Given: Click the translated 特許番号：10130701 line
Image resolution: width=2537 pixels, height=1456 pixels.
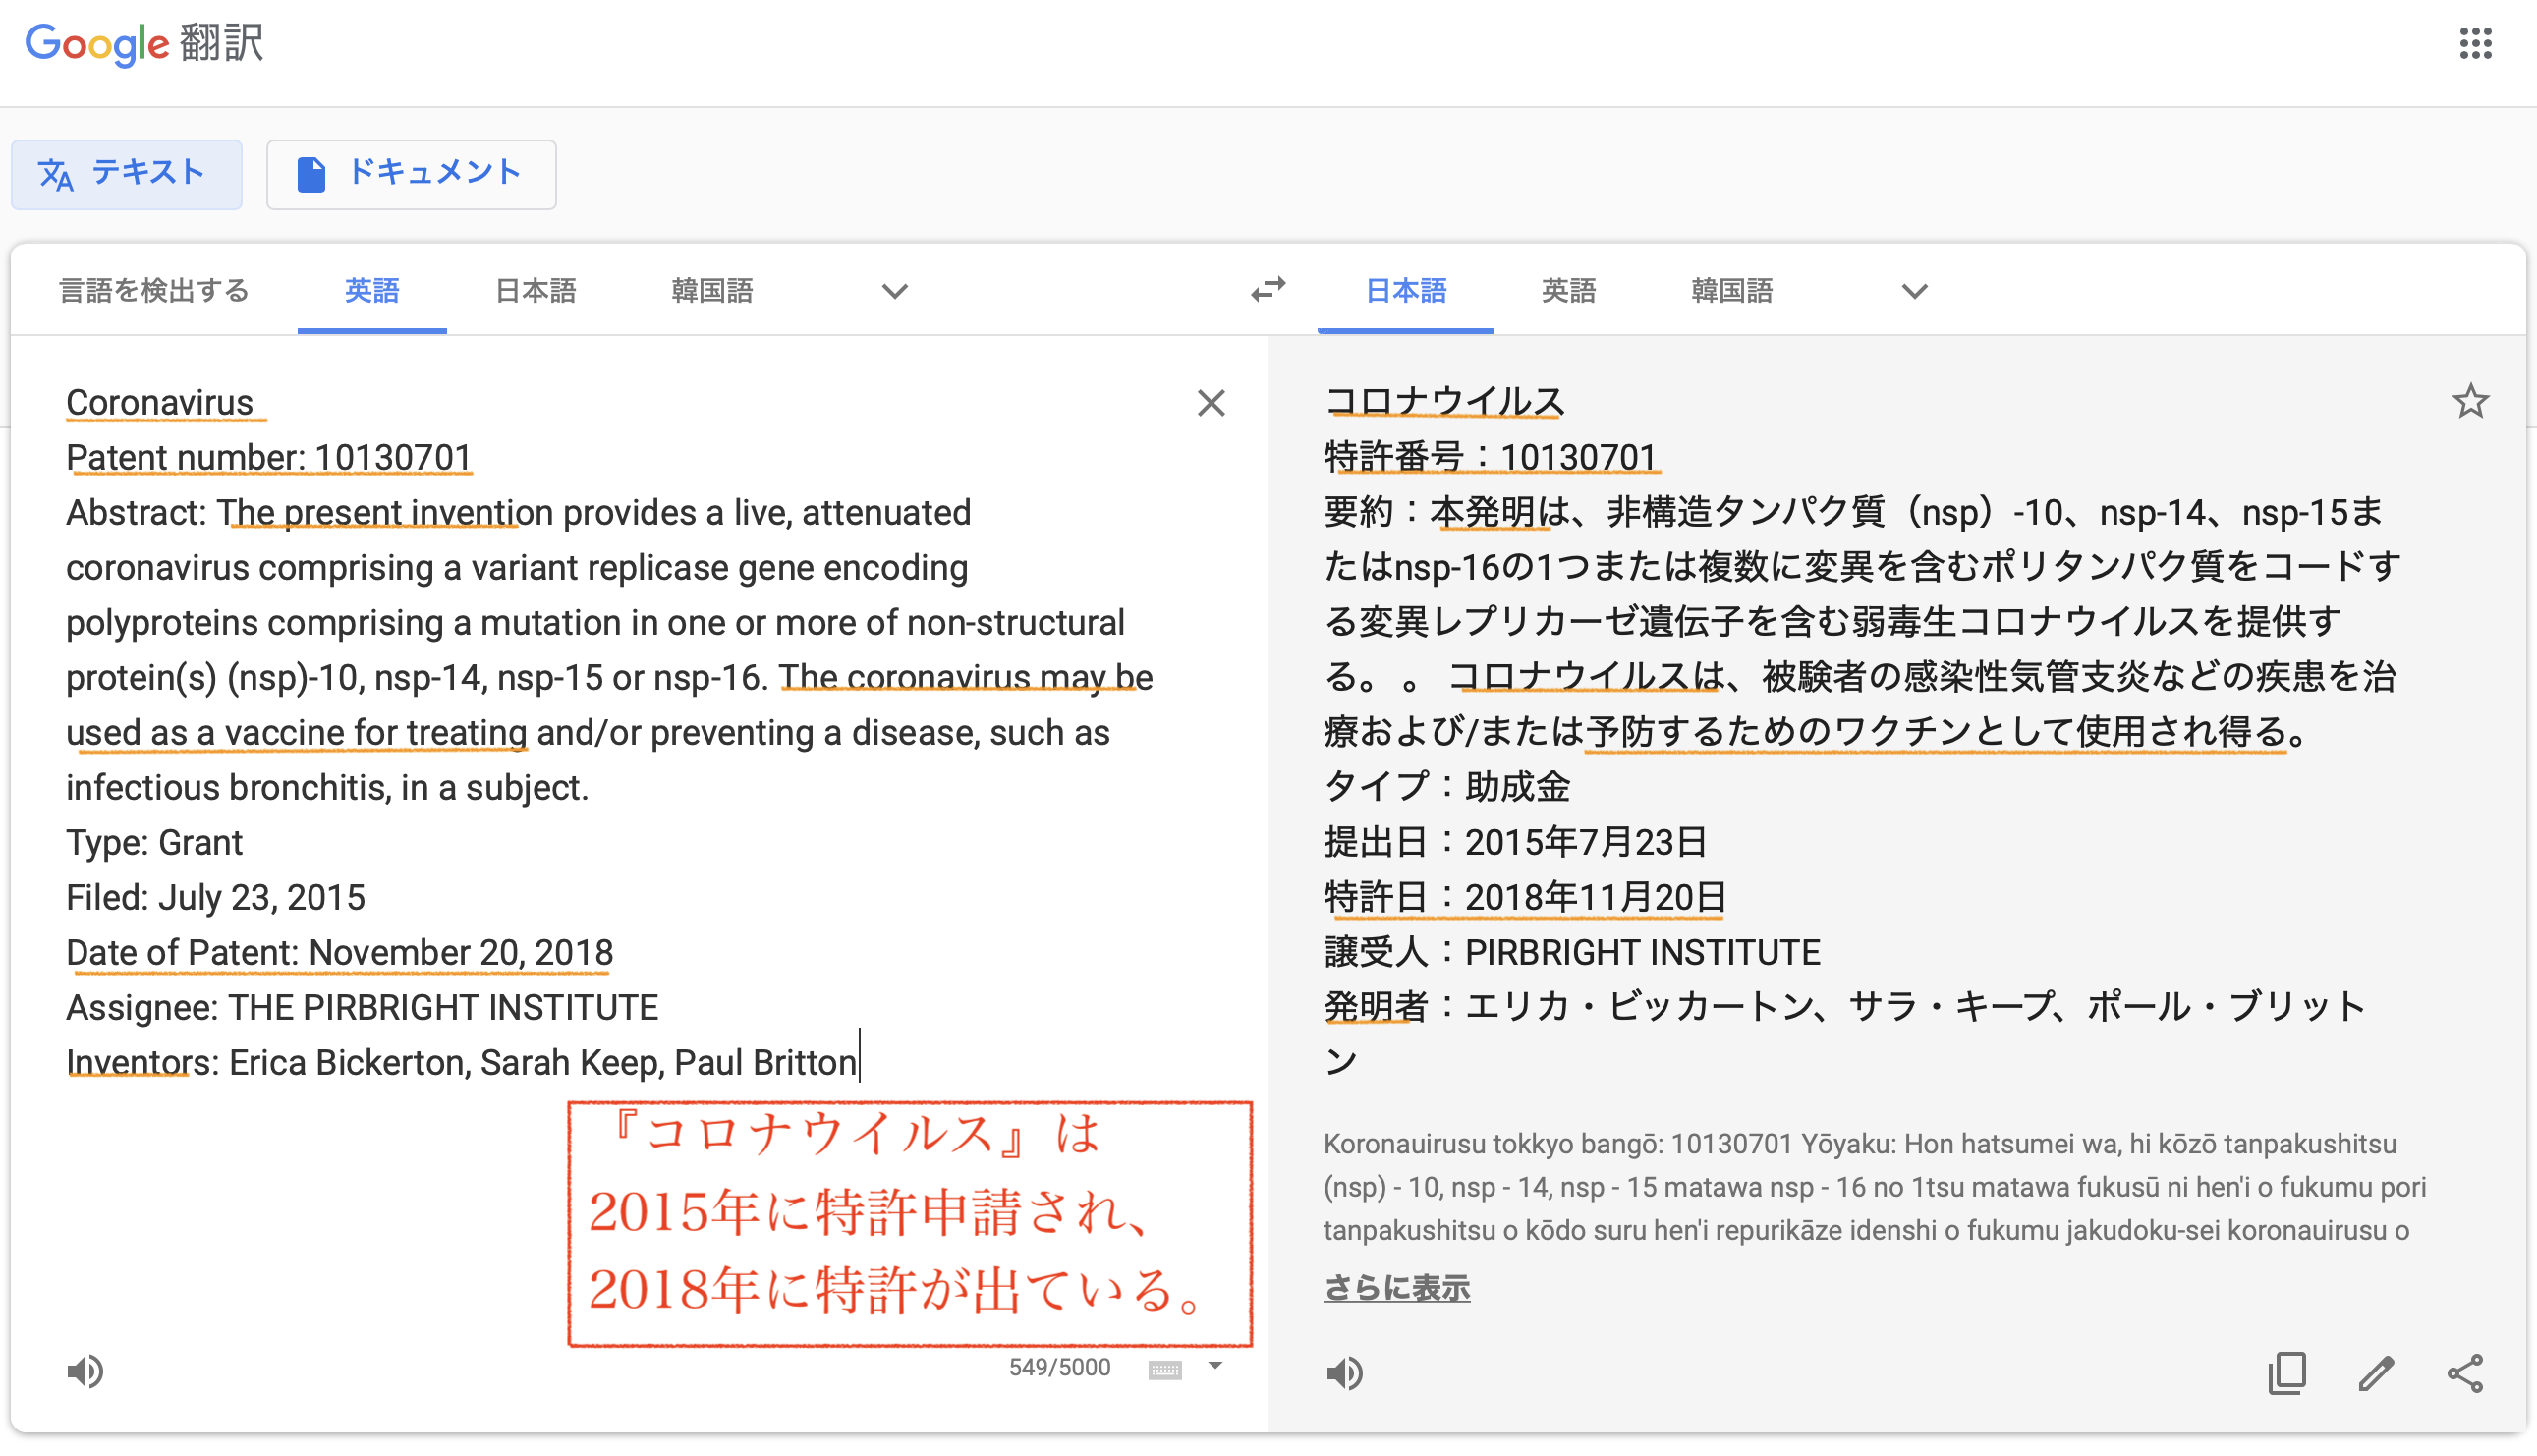Looking at the screenshot, I should coord(1490,457).
